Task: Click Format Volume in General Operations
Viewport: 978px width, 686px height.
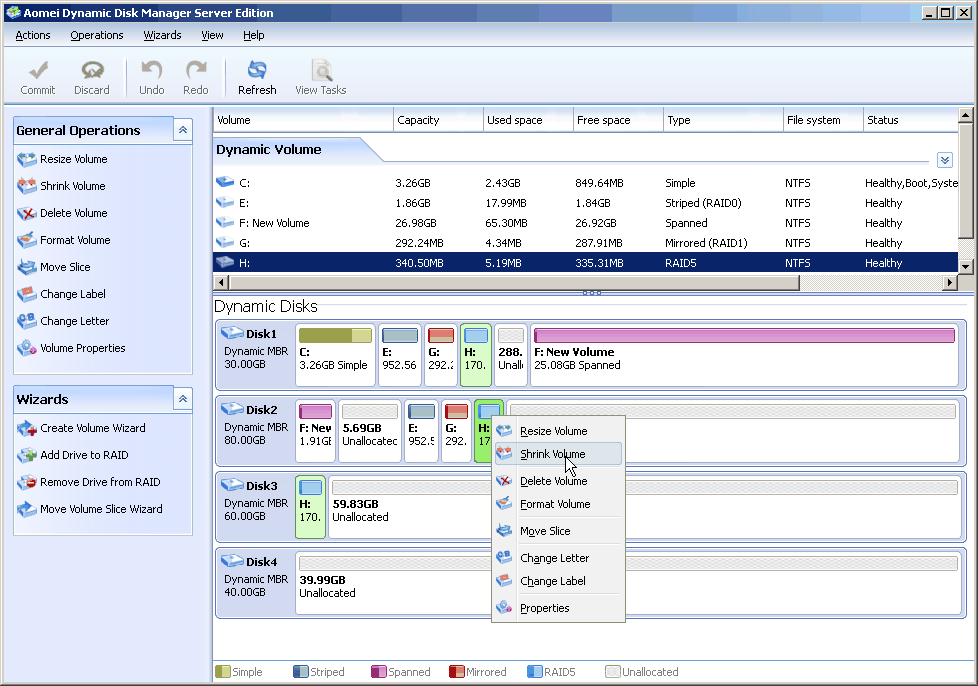Action: [x=75, y=240]
